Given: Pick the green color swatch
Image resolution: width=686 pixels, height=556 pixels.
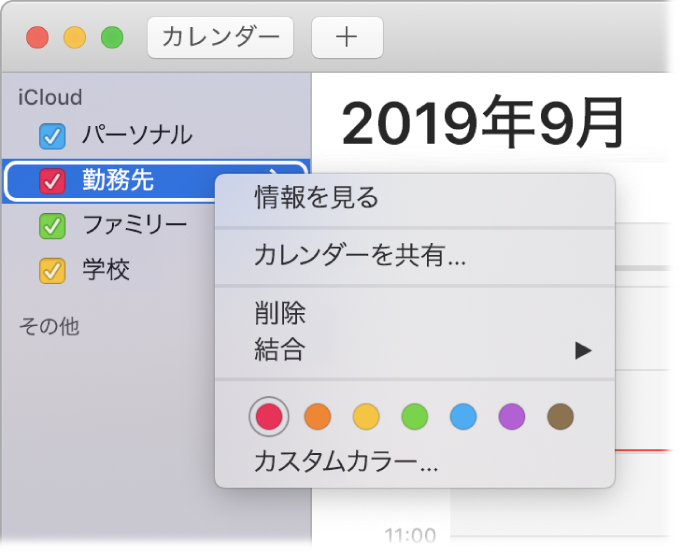Looking at the screenshot, I should click(414, 416).
